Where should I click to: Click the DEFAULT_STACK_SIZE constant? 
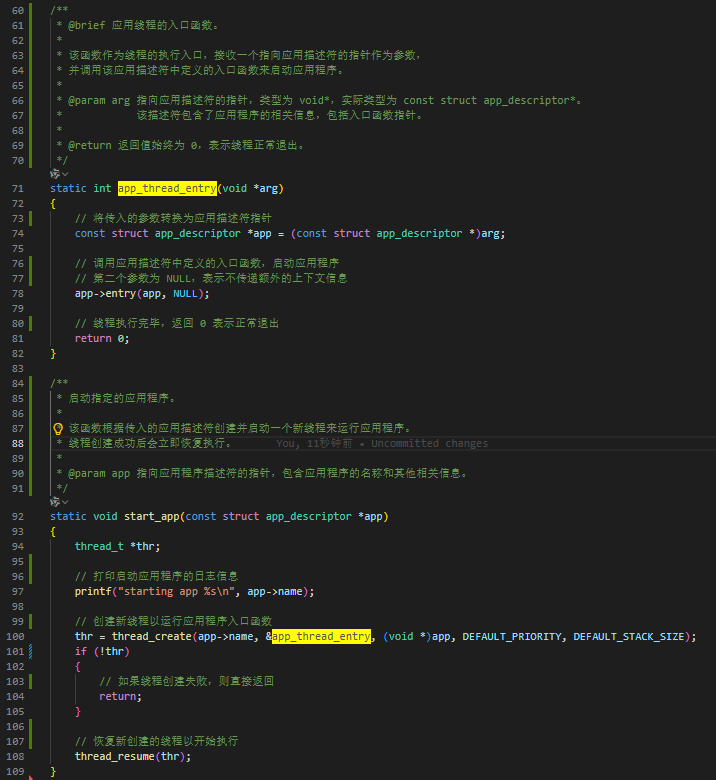pyautogui.click(x=629, y=636)
